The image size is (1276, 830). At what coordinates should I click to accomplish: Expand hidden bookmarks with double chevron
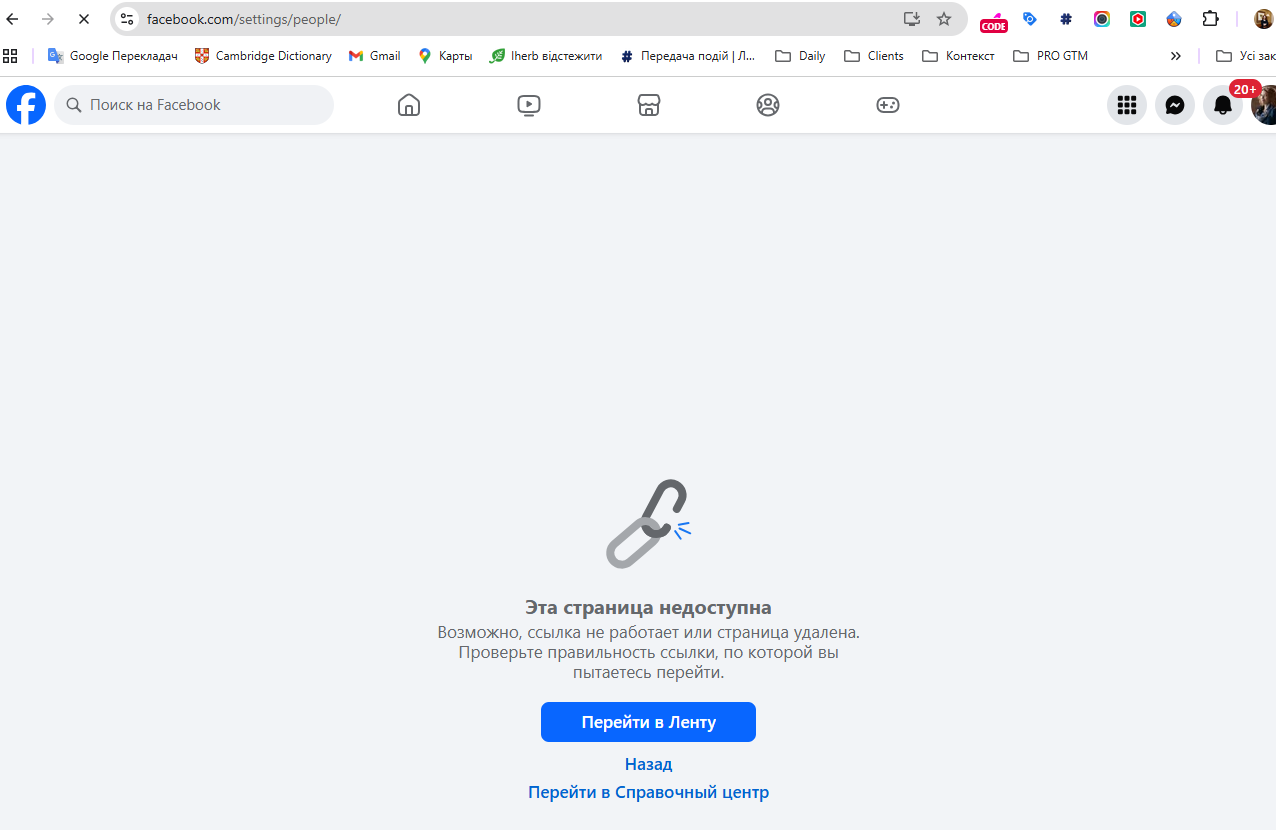pos(1176,56)
